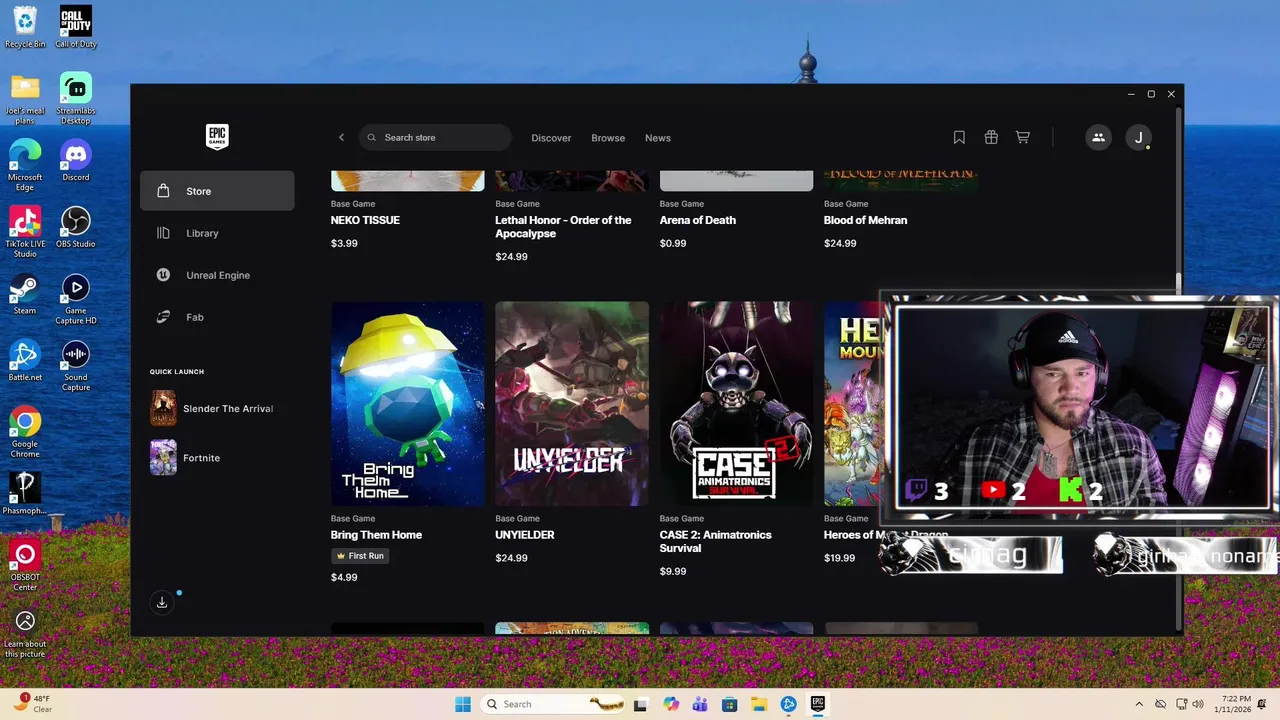
Task: Open the friends list icon
Action: 1098,138
